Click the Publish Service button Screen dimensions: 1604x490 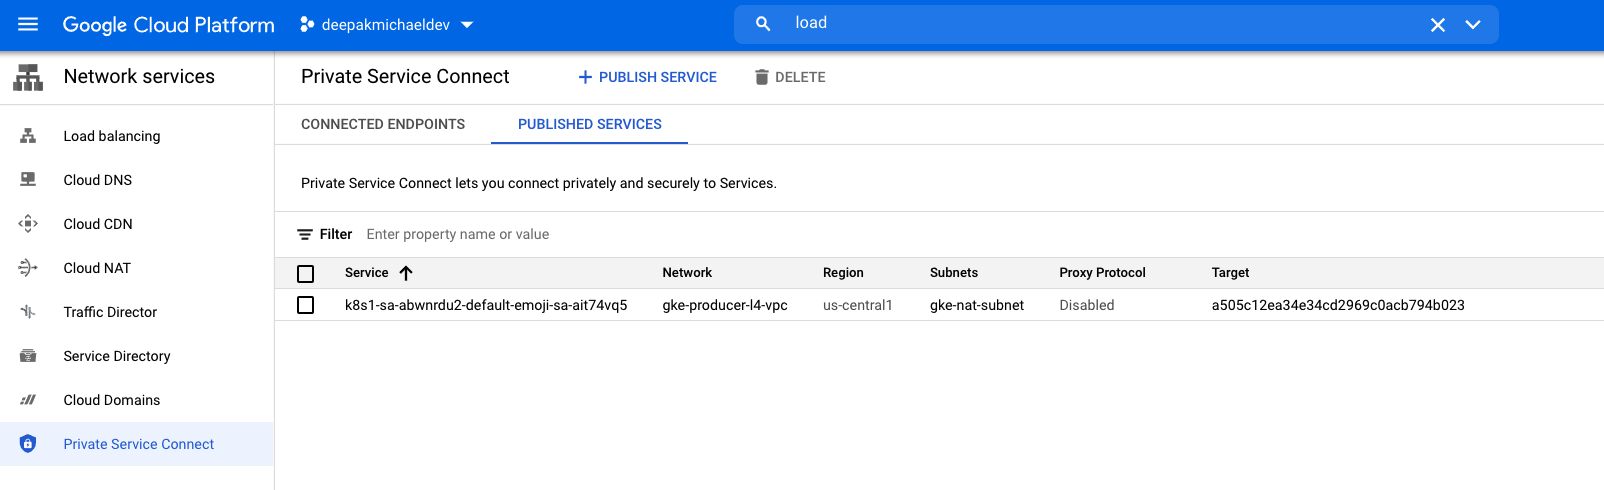tap(647, 77)
